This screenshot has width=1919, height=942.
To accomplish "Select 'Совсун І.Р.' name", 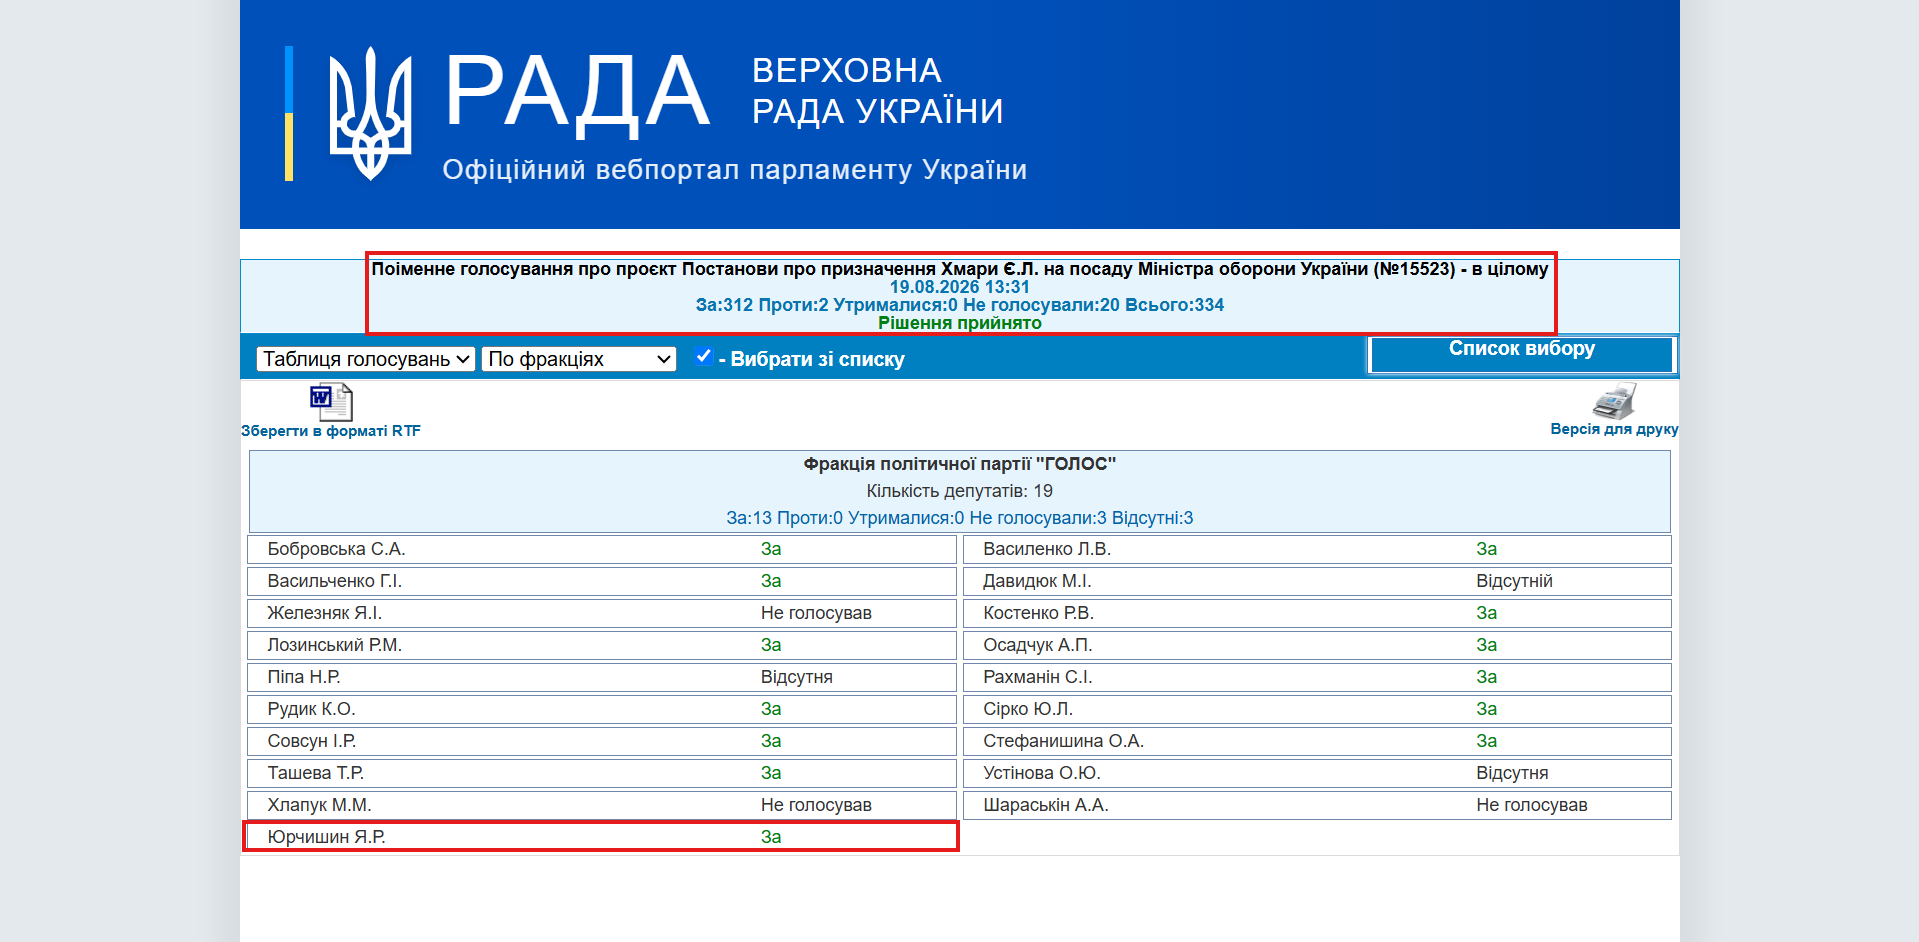I will (311, 741).
